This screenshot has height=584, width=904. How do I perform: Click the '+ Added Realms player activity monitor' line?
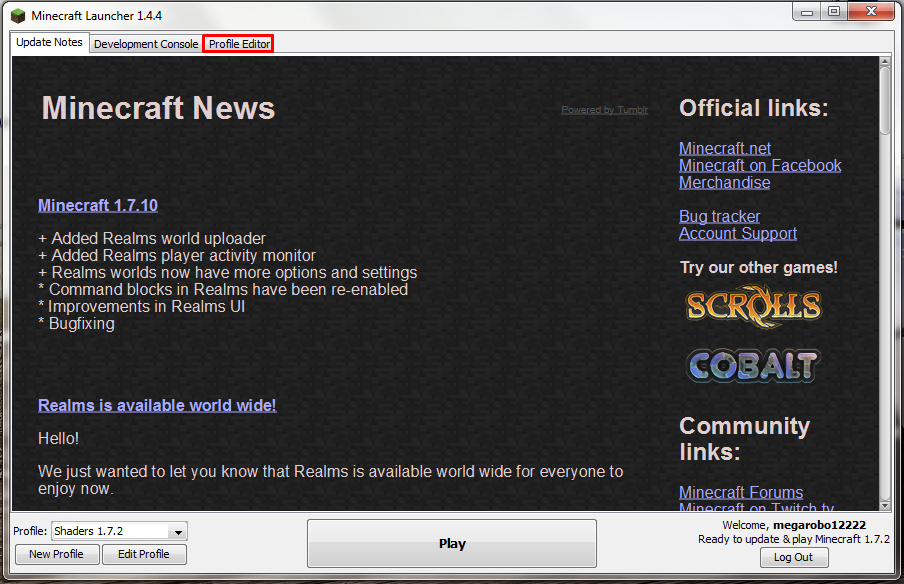tap(177, 255)
